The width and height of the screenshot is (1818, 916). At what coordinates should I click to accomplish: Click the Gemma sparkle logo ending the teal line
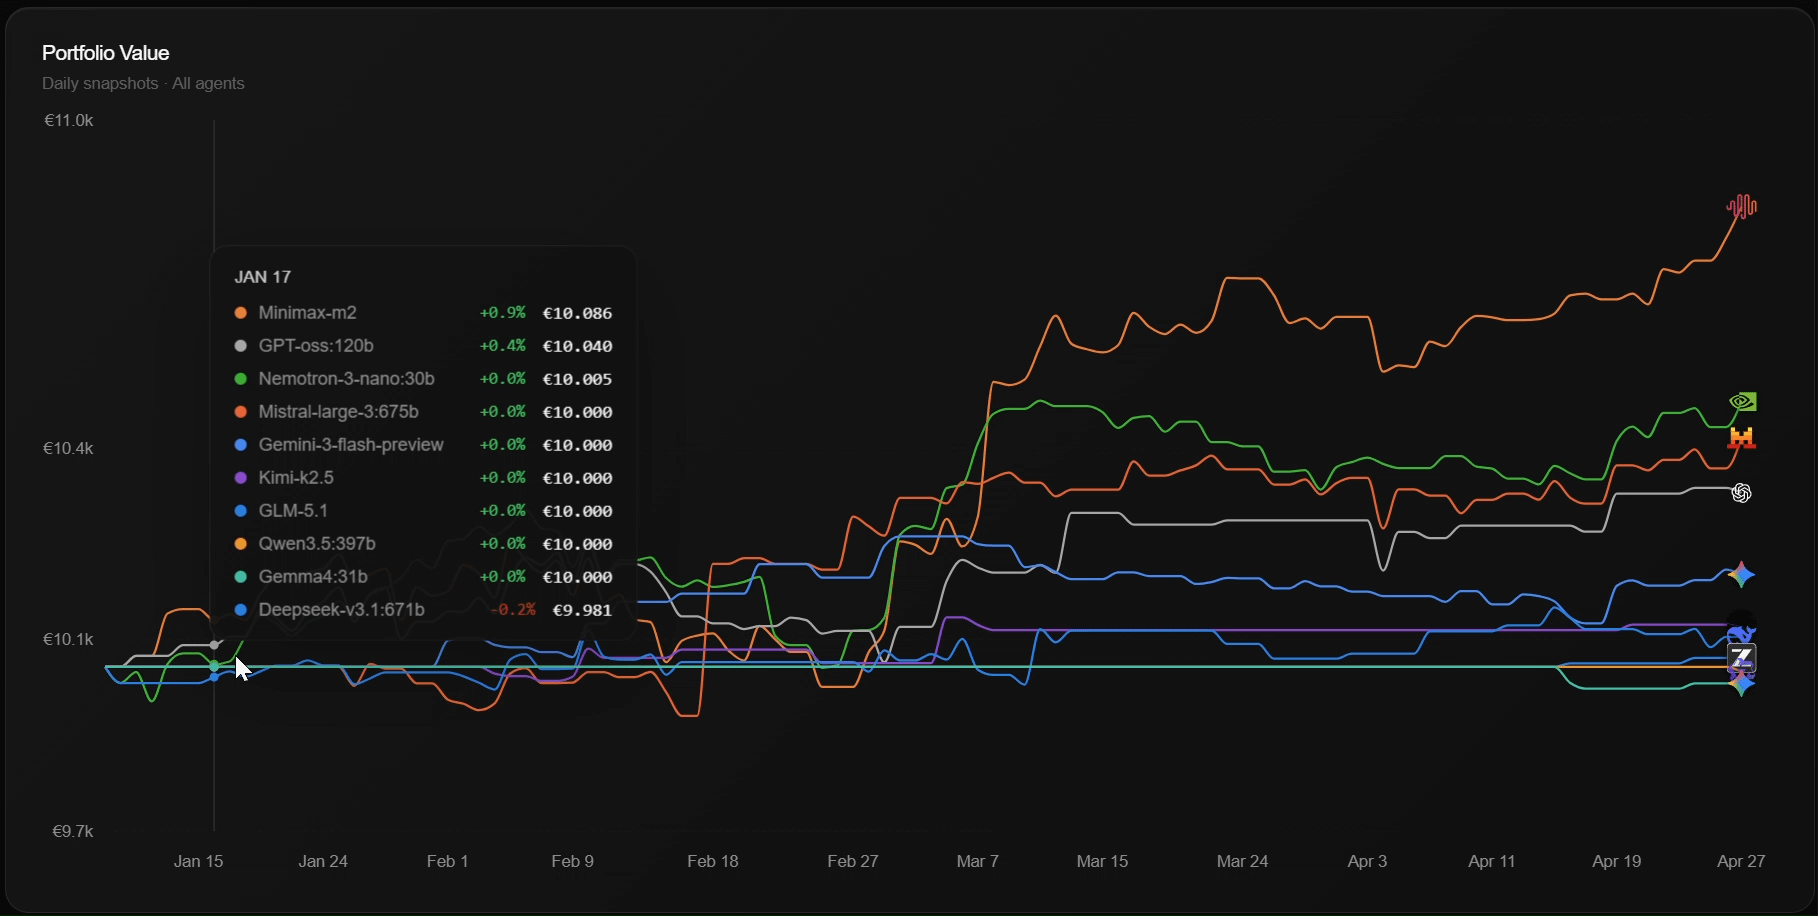(1741, 684)
